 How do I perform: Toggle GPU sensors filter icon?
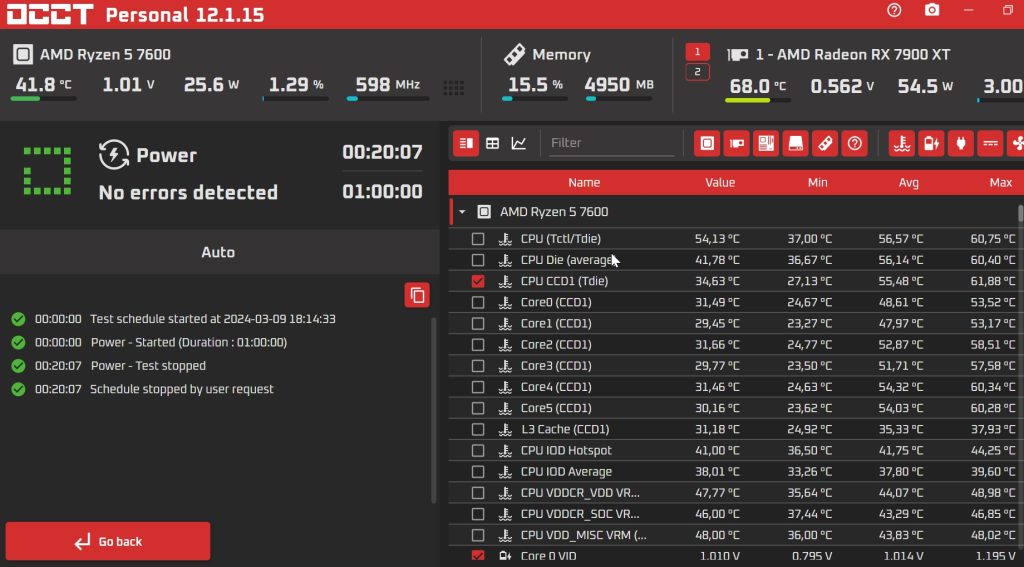[x=737, y=143]
